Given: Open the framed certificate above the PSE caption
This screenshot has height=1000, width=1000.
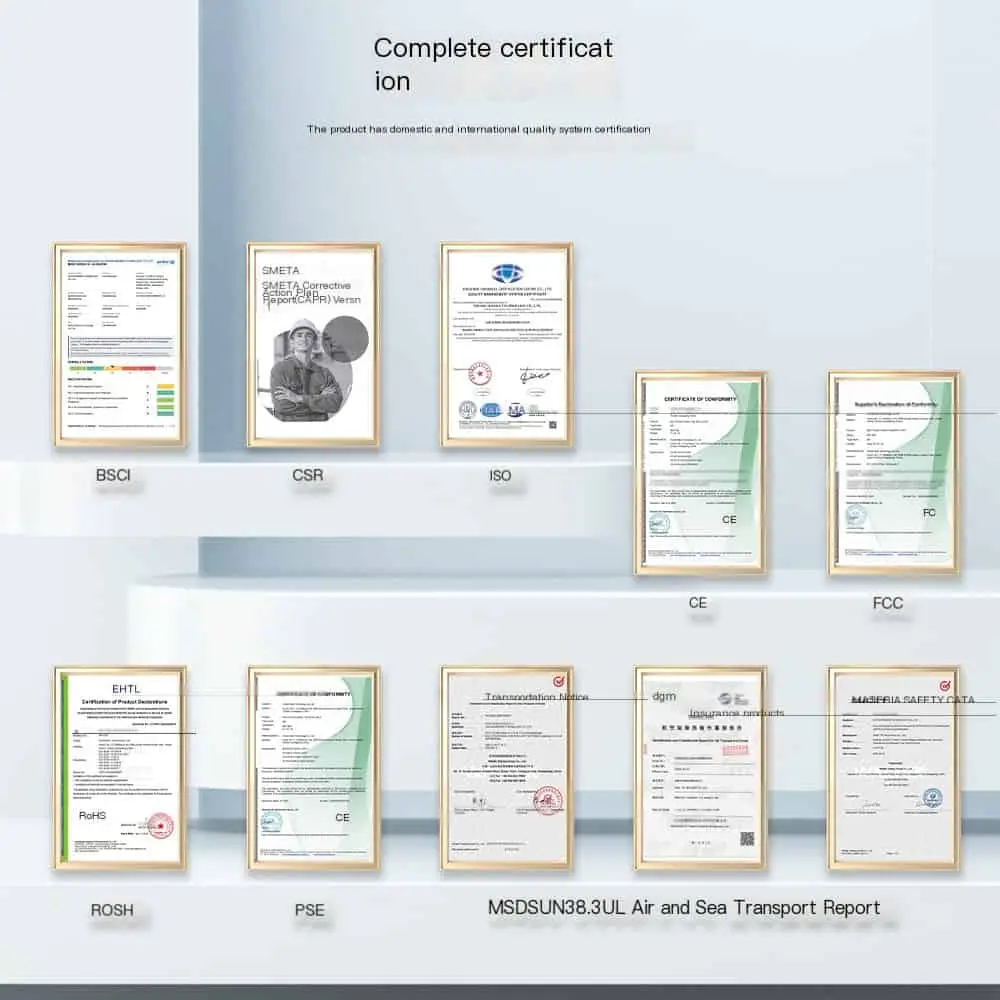Looking at the screenshot, I should point(314,768).
